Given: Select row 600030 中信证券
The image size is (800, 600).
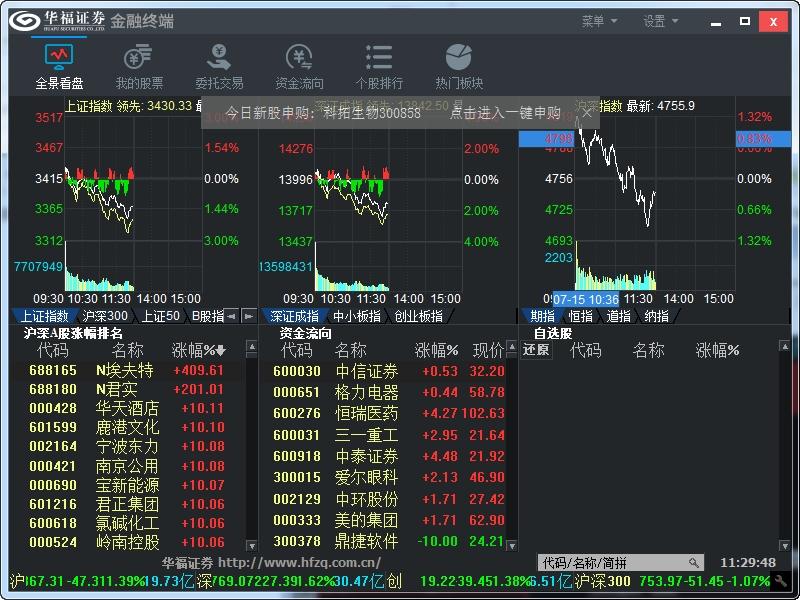Looking at the screenshot, I should 385,371.
